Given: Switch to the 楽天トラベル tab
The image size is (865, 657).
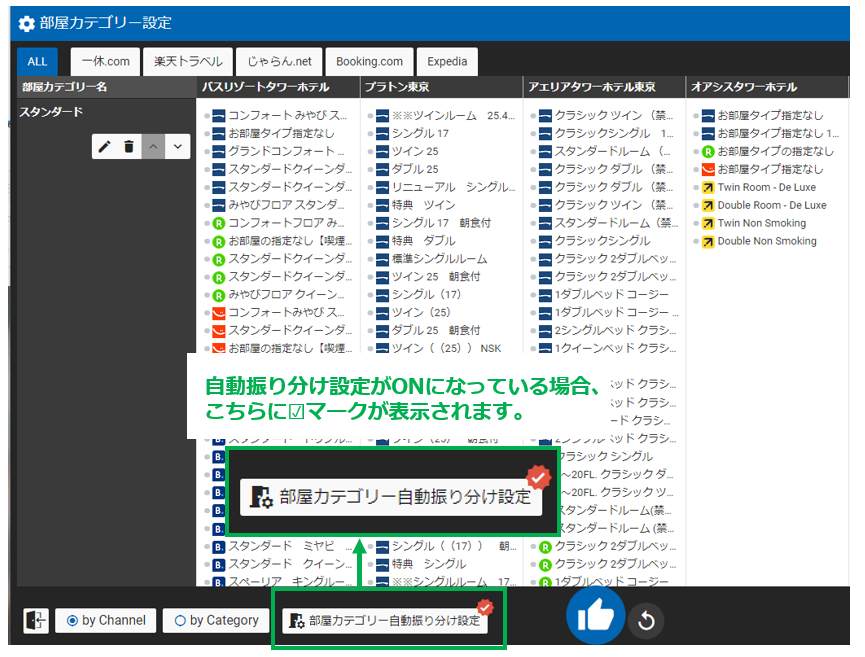Looking at the screenshot, I should pyautogui.click(x=188, y=61).
